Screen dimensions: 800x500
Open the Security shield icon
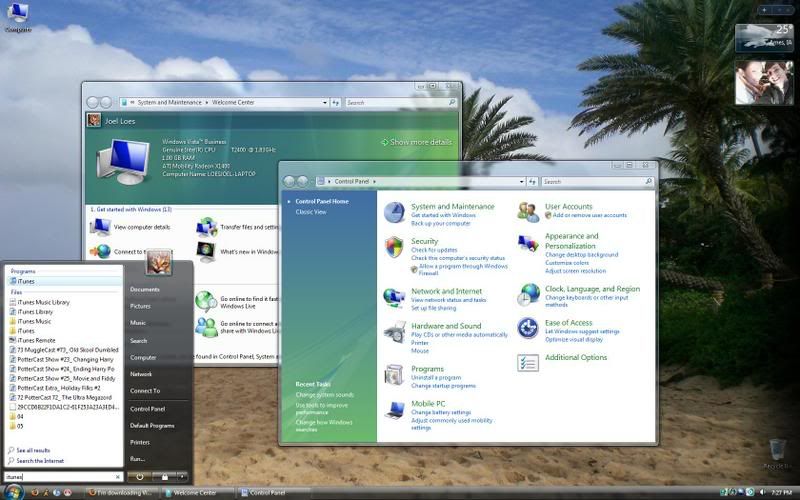[x=394, y=247]
